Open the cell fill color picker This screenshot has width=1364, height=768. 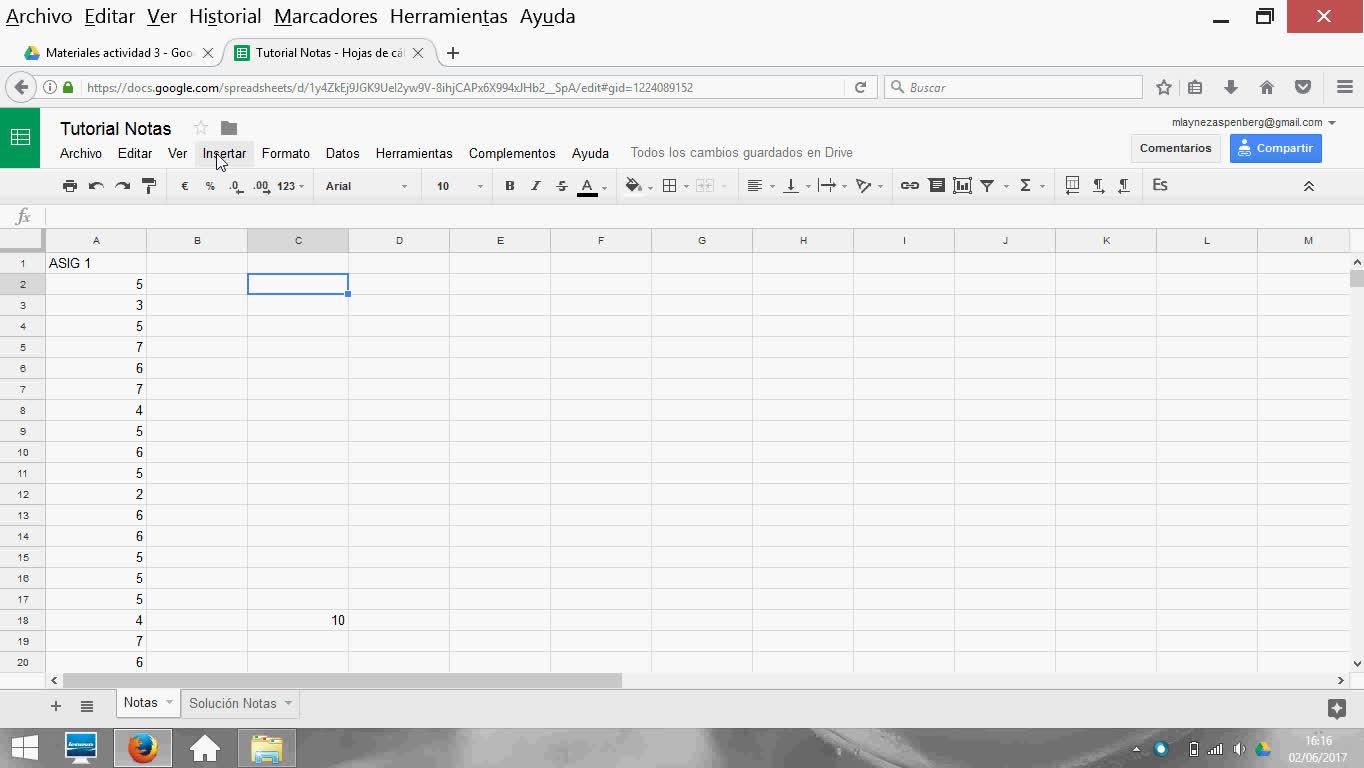coord(638,186)
